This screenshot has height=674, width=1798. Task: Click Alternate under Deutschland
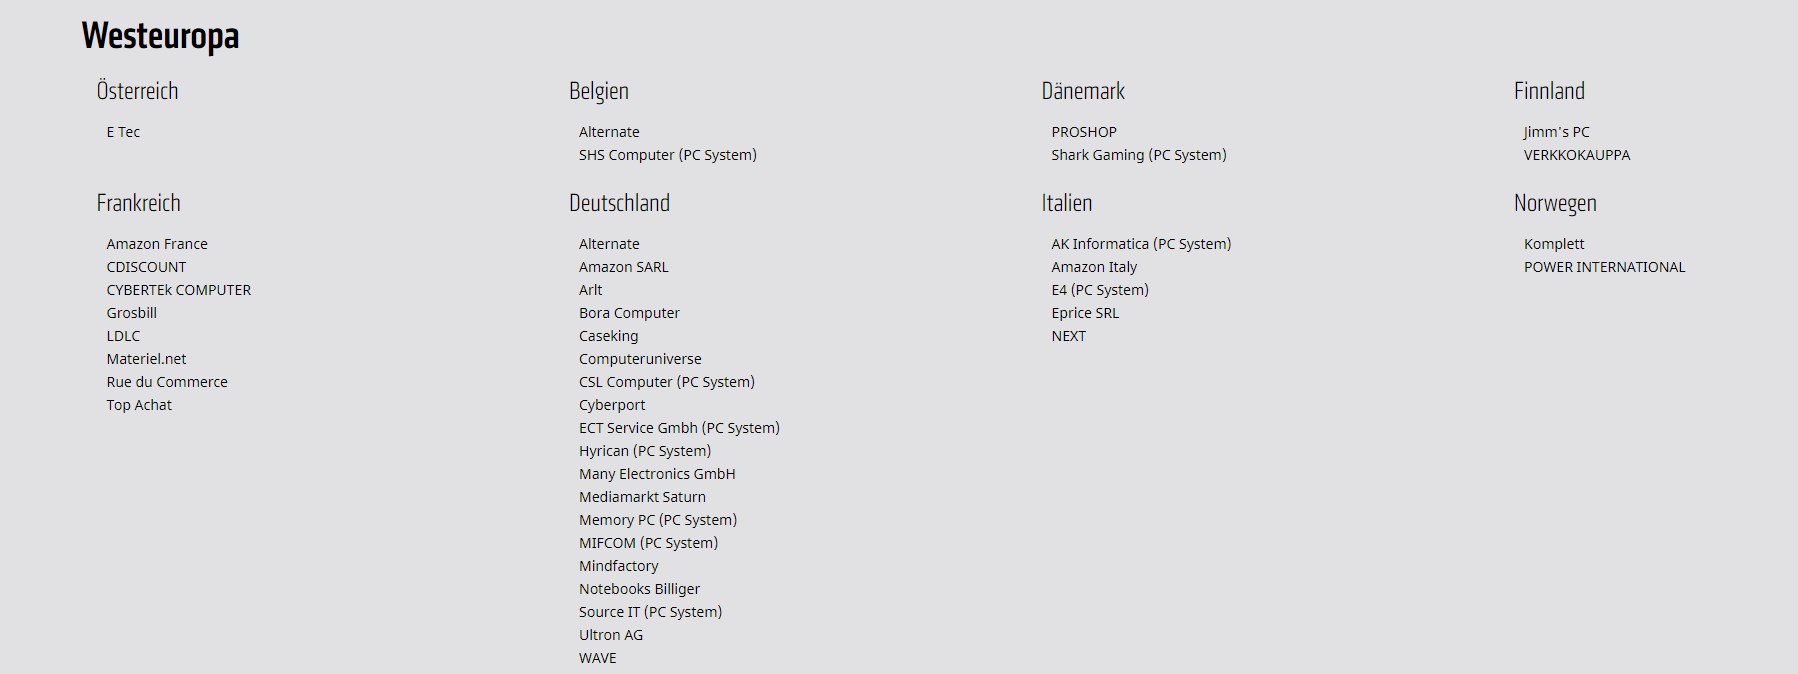(608, 244)
